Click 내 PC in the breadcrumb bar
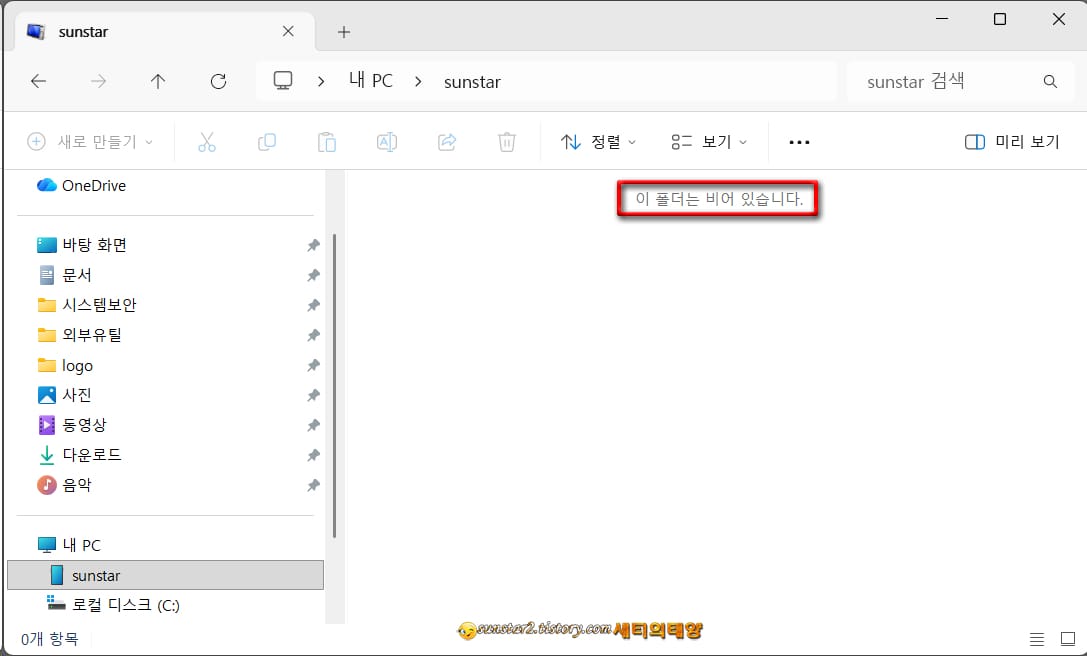The width and height of the screenshot is (1087, 656). (370, 81)
